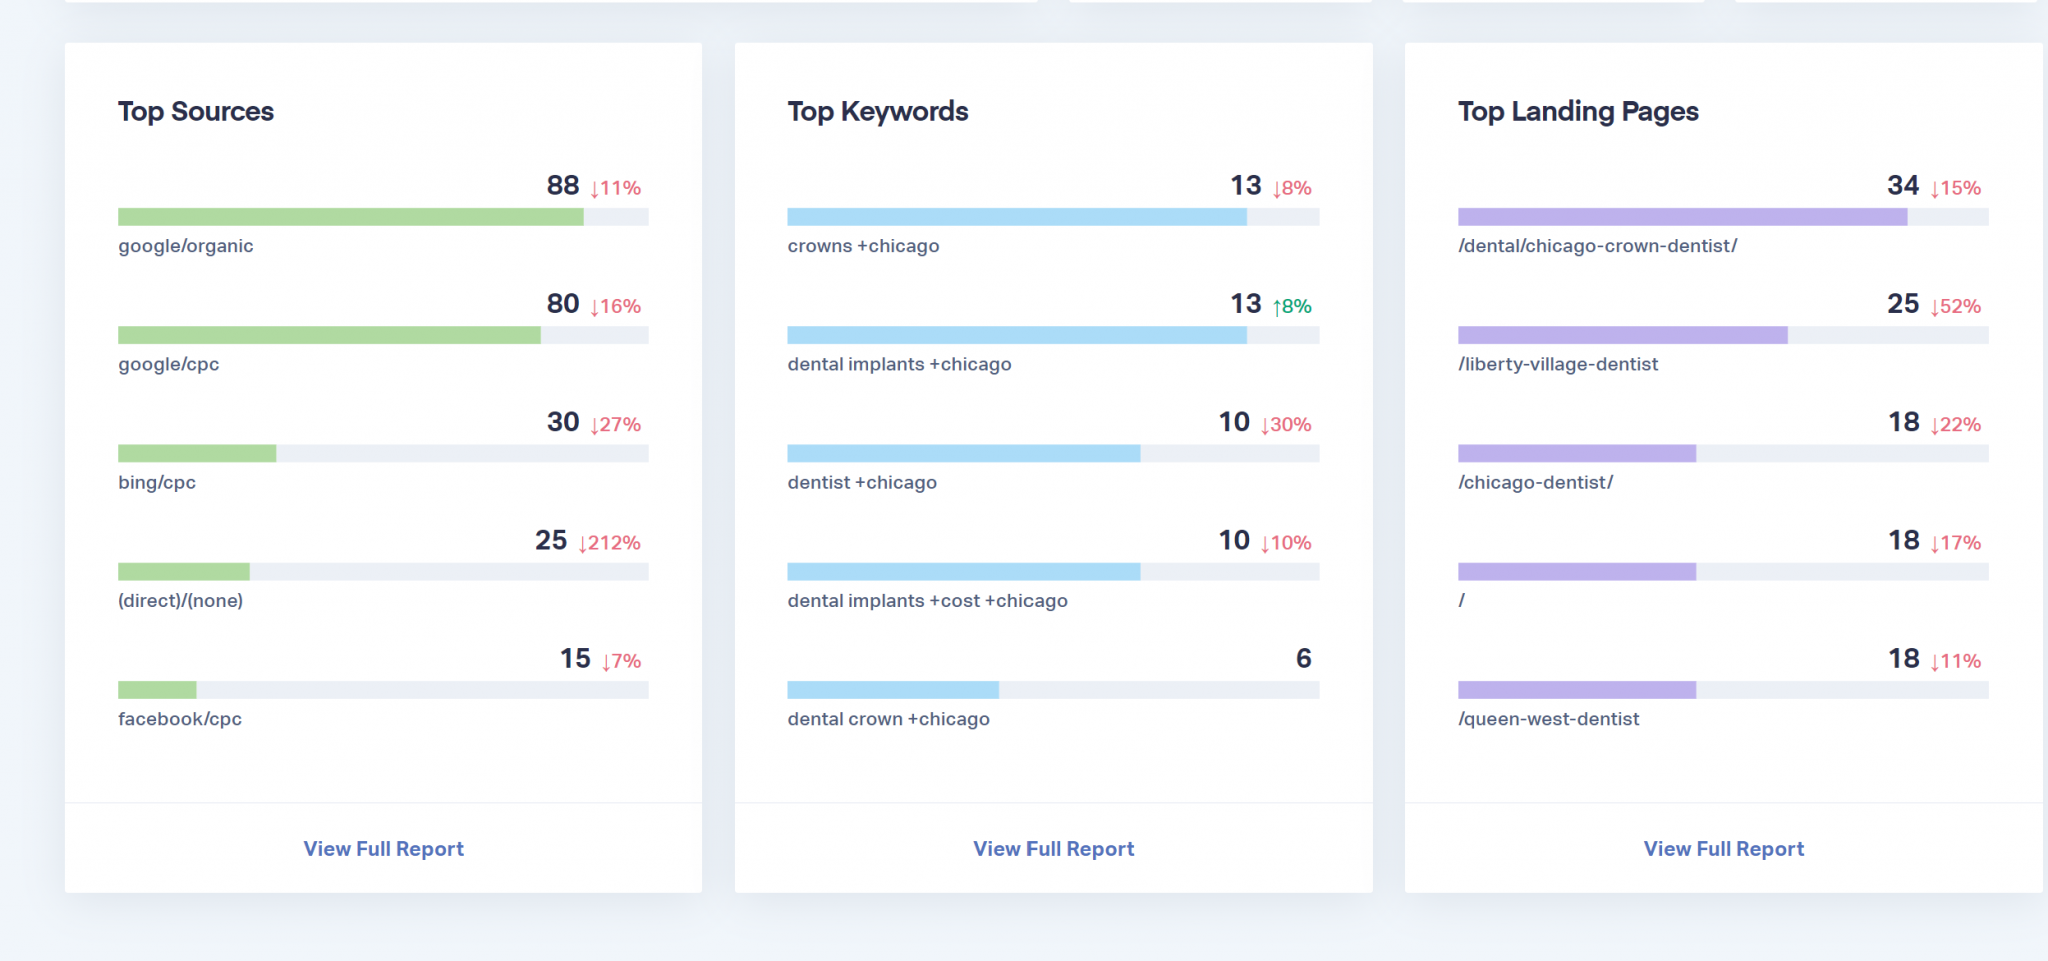Select the /queen-west-dentist landing page row
This screenshot has width=2048, height=961.
click(x=1549, y=718)
